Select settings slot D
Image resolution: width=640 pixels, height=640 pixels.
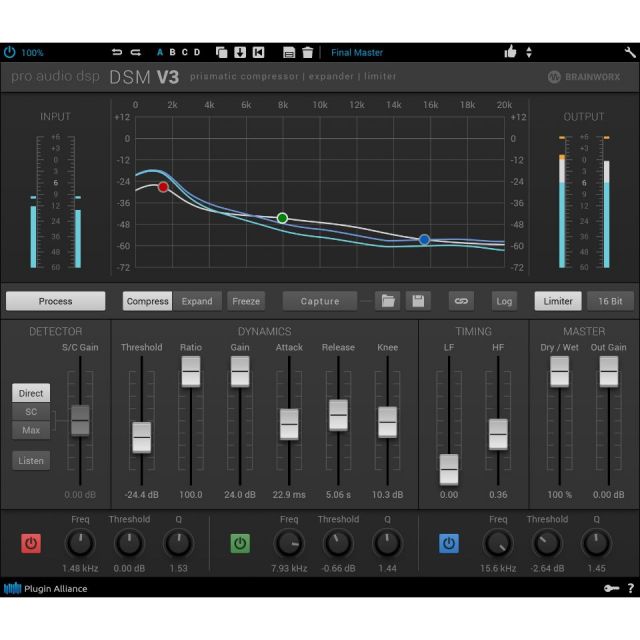[197, 52]
